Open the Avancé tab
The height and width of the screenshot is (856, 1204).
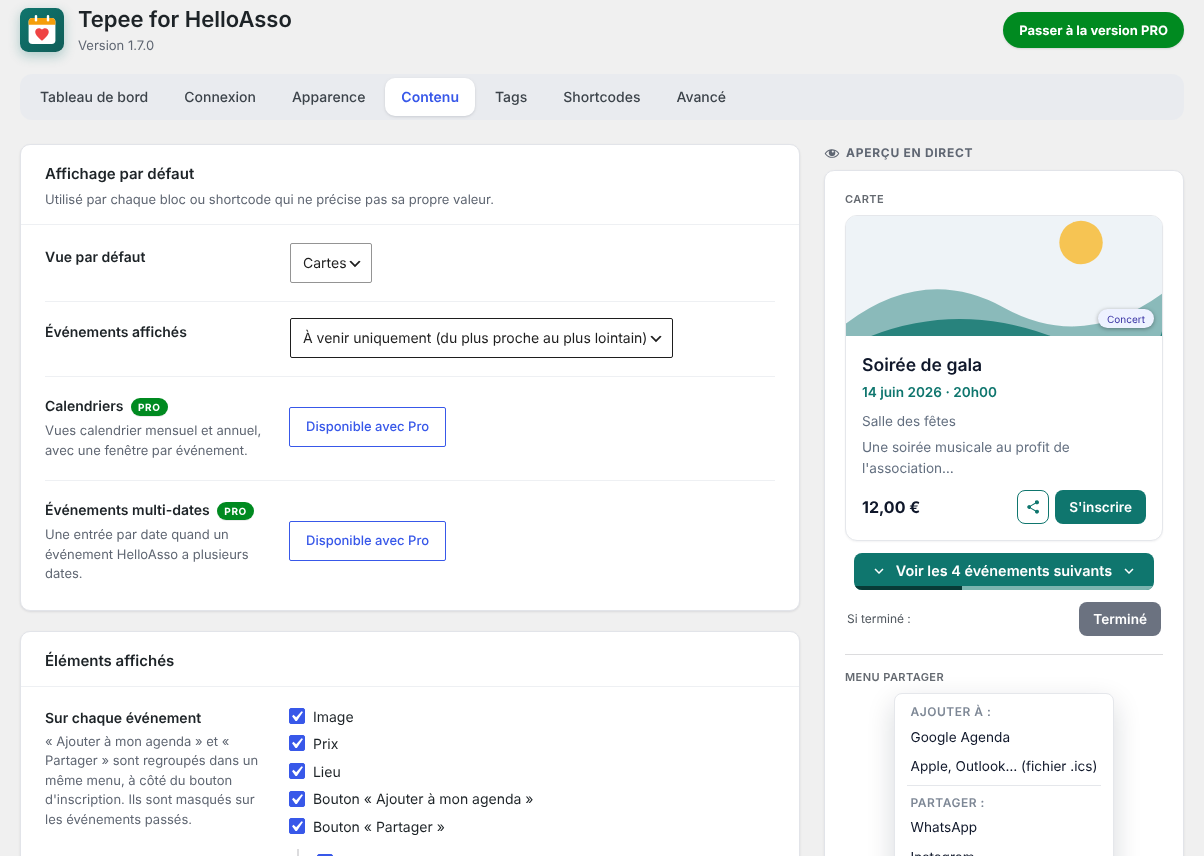[x=701, y=97]
